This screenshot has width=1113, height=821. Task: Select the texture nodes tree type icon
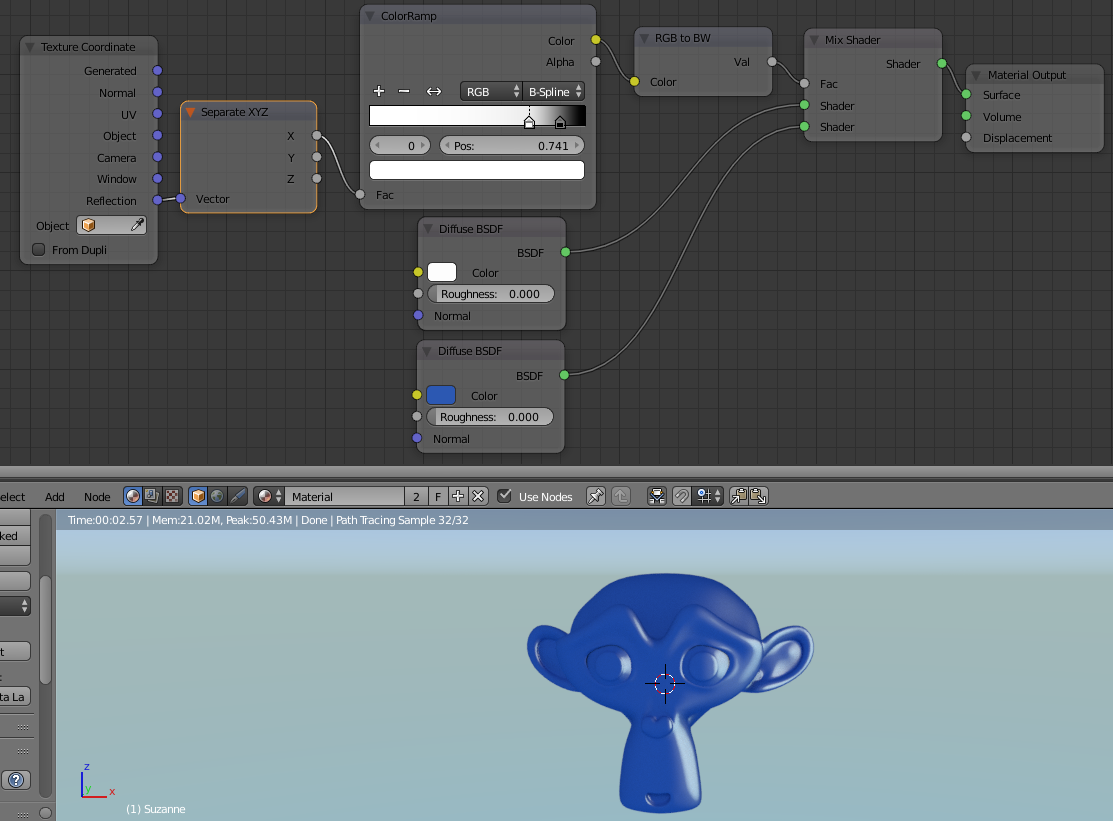point(172,496)
